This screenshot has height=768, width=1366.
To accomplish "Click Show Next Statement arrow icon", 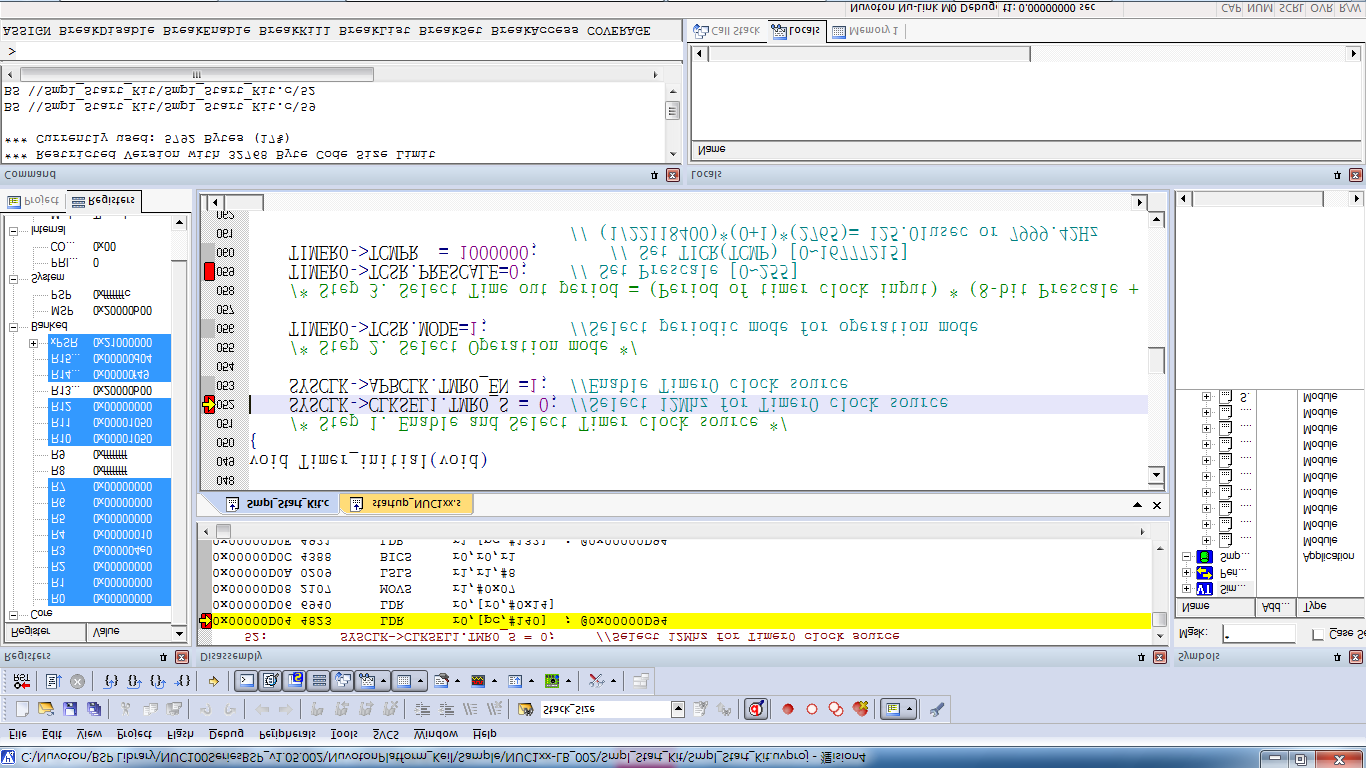I will (213, 681).
